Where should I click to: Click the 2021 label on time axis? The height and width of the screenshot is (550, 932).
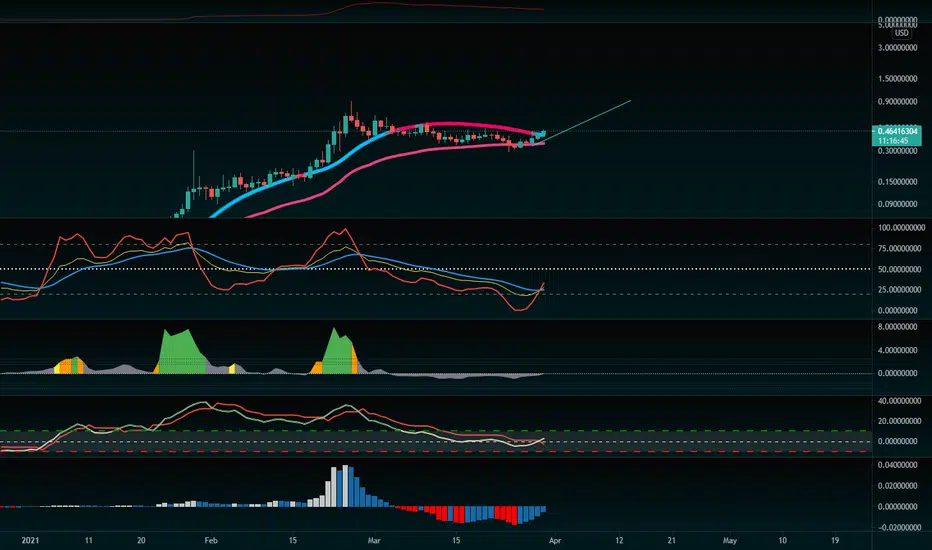point(30,540)
